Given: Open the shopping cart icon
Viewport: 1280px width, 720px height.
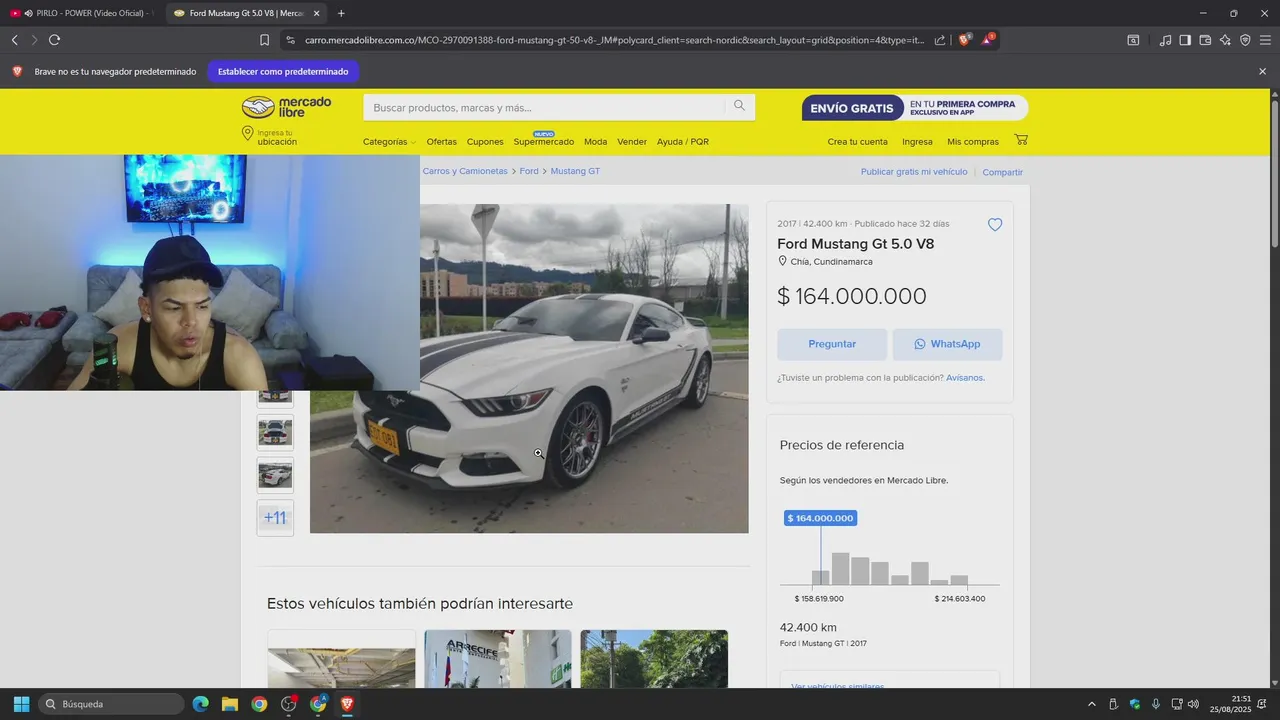Looking at the screenshot, I should click(x=1021, y=140).
